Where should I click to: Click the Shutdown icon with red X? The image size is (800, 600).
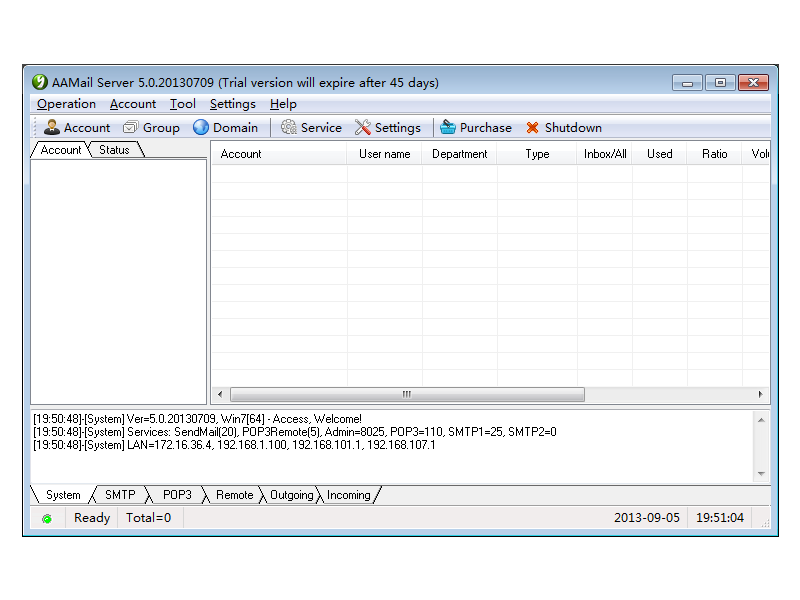(563, 127)
